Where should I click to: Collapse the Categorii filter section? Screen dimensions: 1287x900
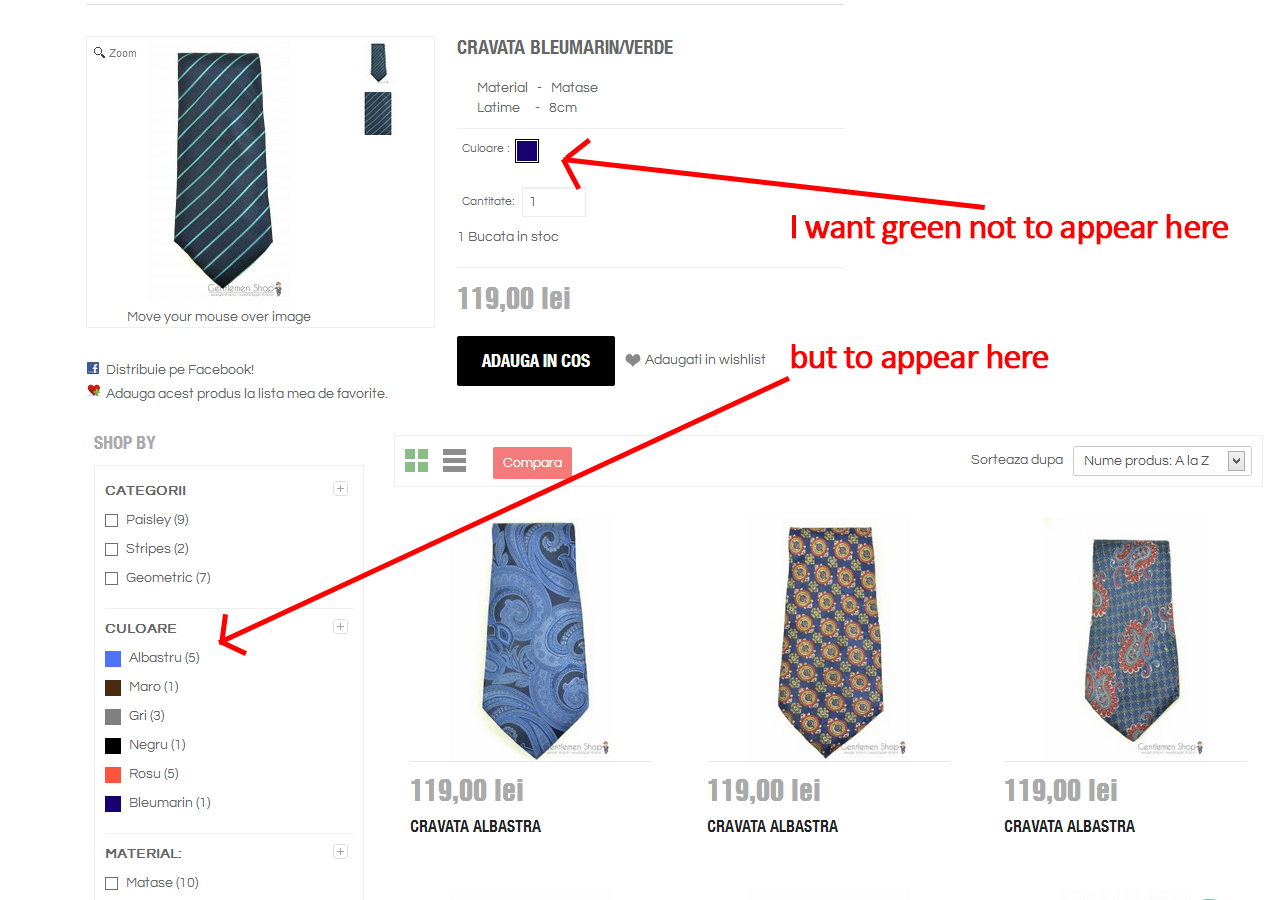tap(340, 489)
